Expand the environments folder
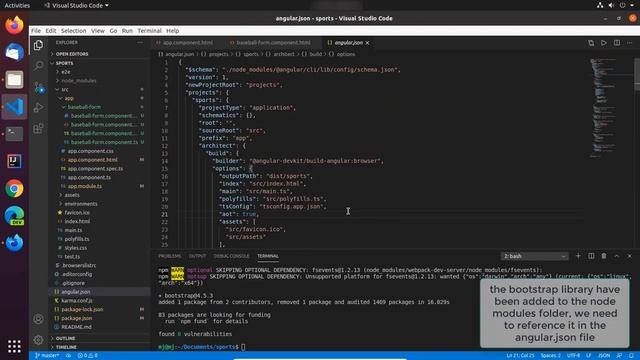Screen dimensions: 640x360 coord(81,204)
